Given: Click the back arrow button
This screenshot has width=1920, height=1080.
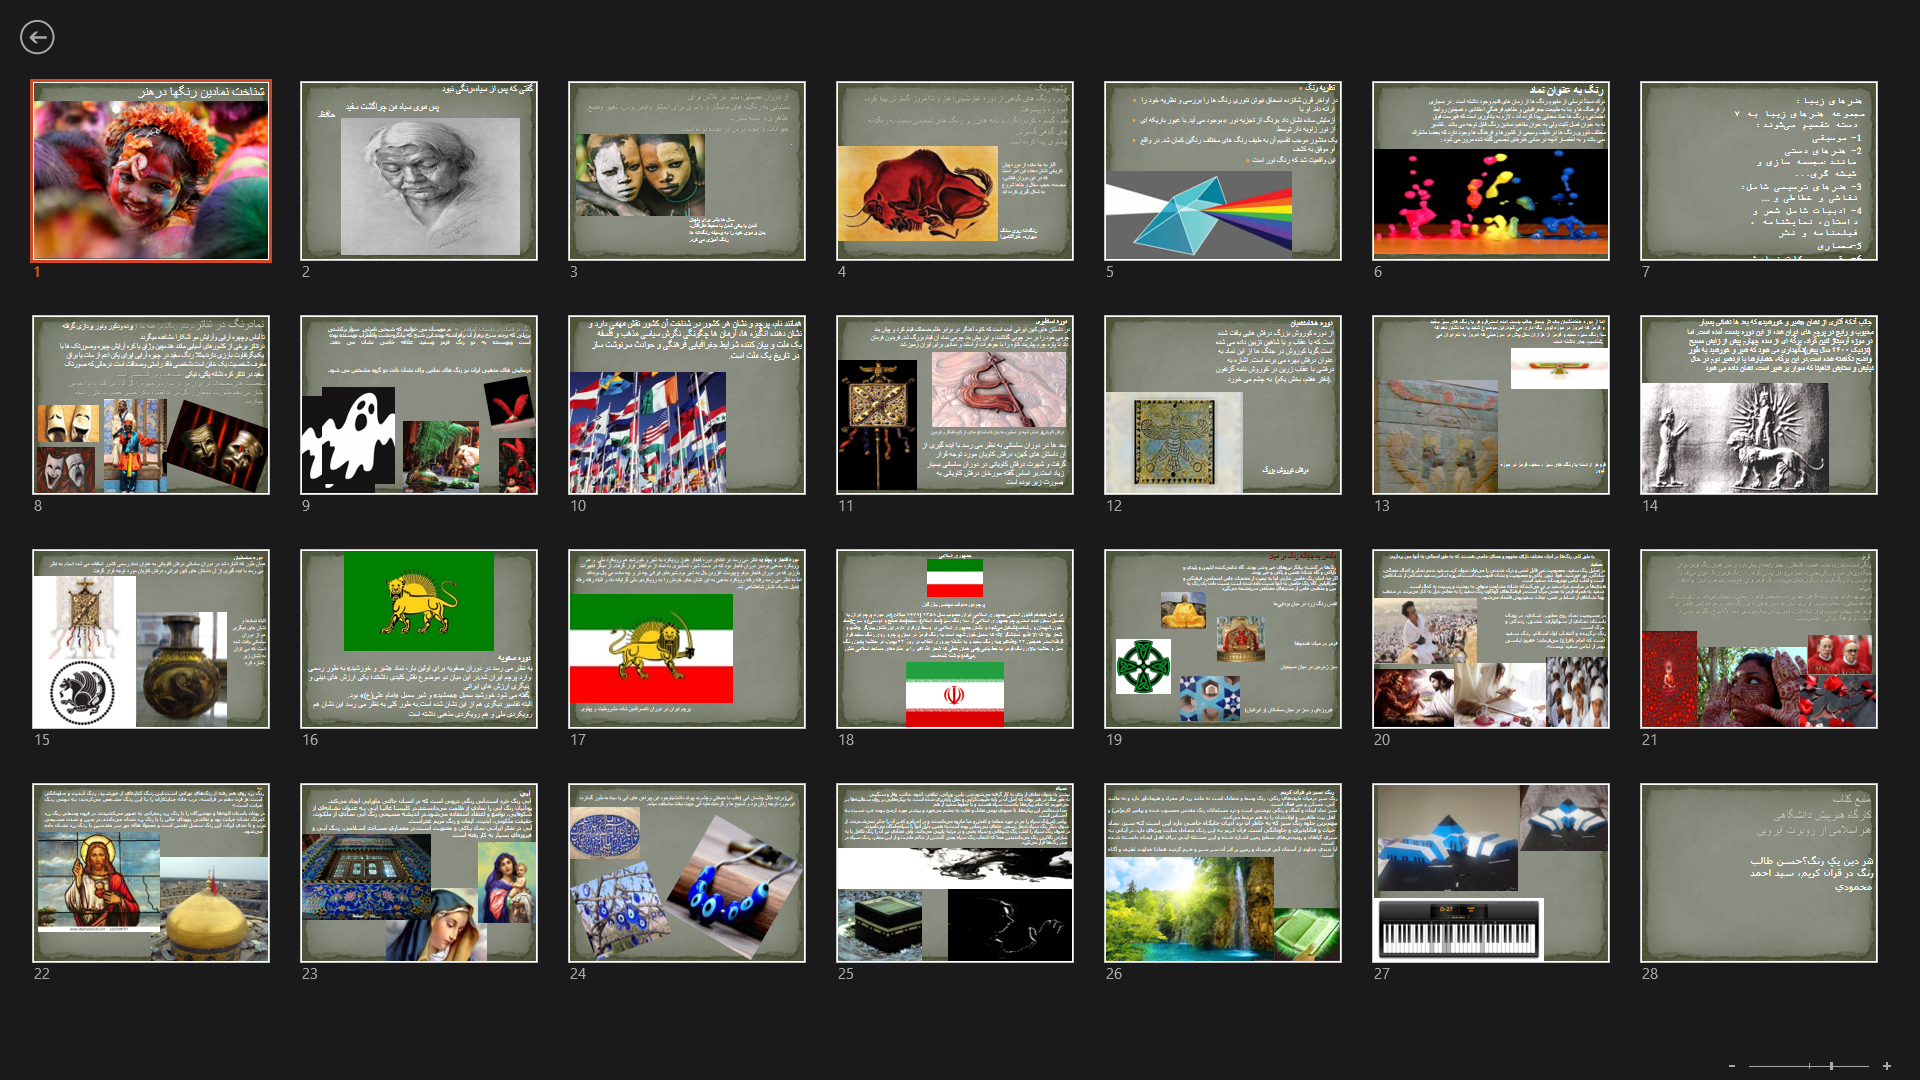Looking at the screenshot, I should click(x=37, y=37).
